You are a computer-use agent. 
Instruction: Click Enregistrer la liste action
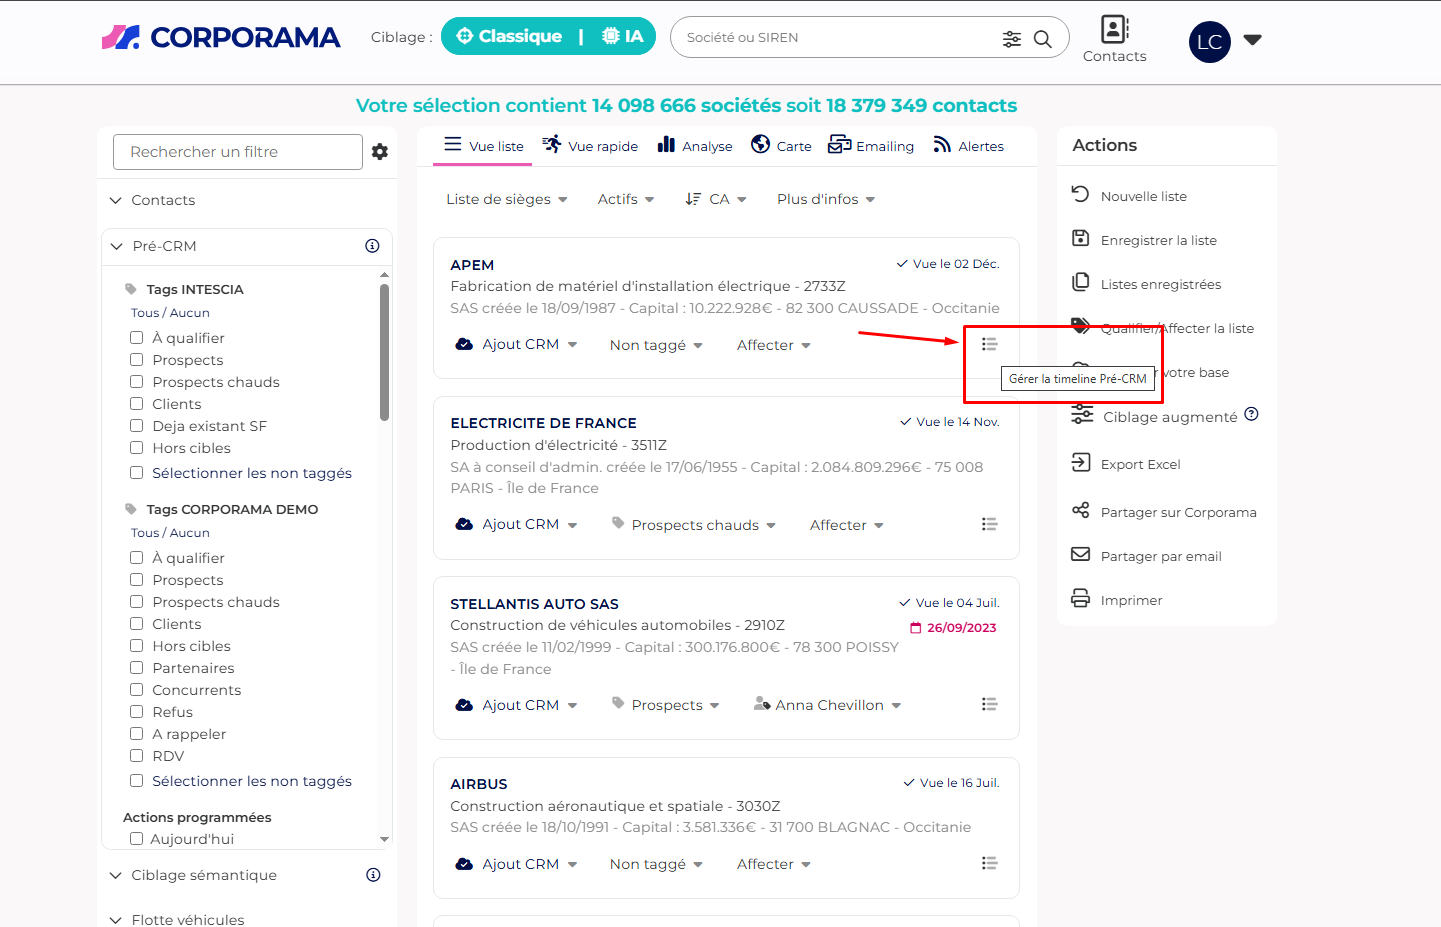coord(1158,240)
